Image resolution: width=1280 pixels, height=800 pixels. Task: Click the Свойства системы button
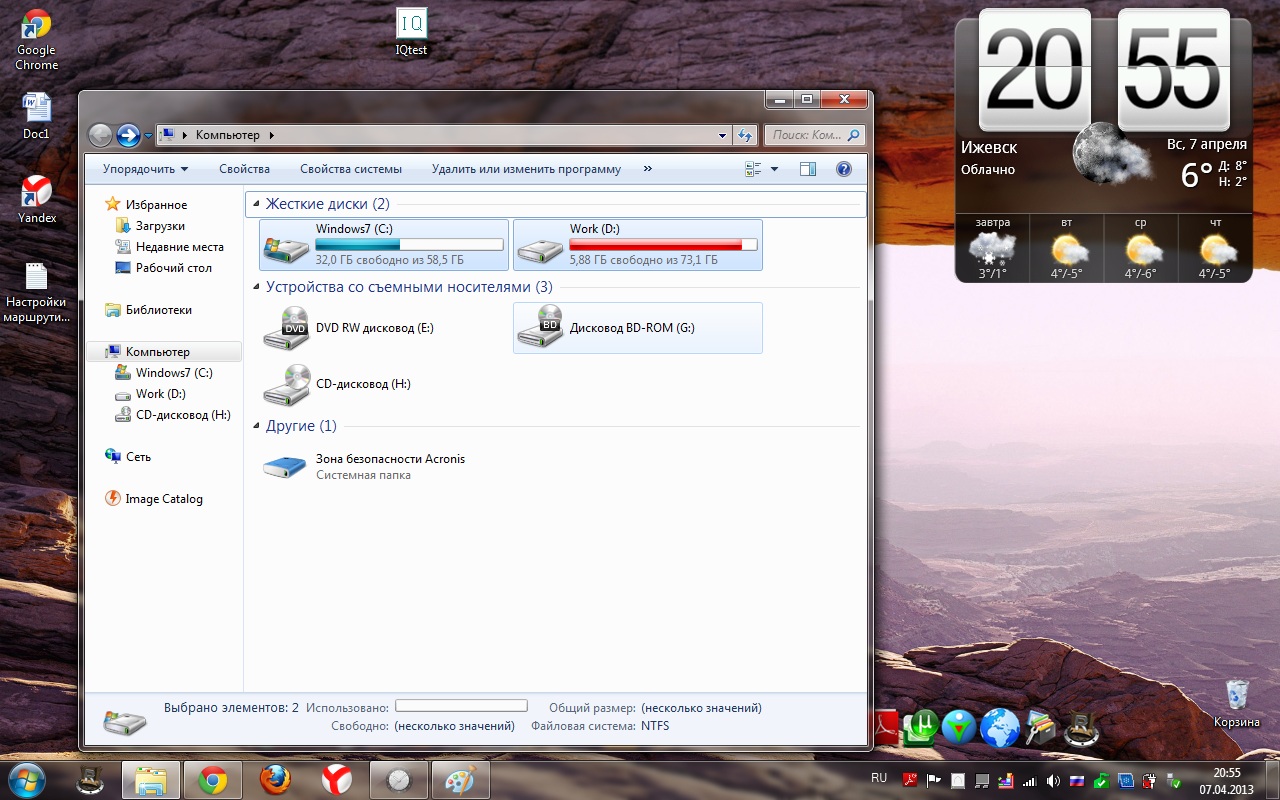[x=351, y=170]
